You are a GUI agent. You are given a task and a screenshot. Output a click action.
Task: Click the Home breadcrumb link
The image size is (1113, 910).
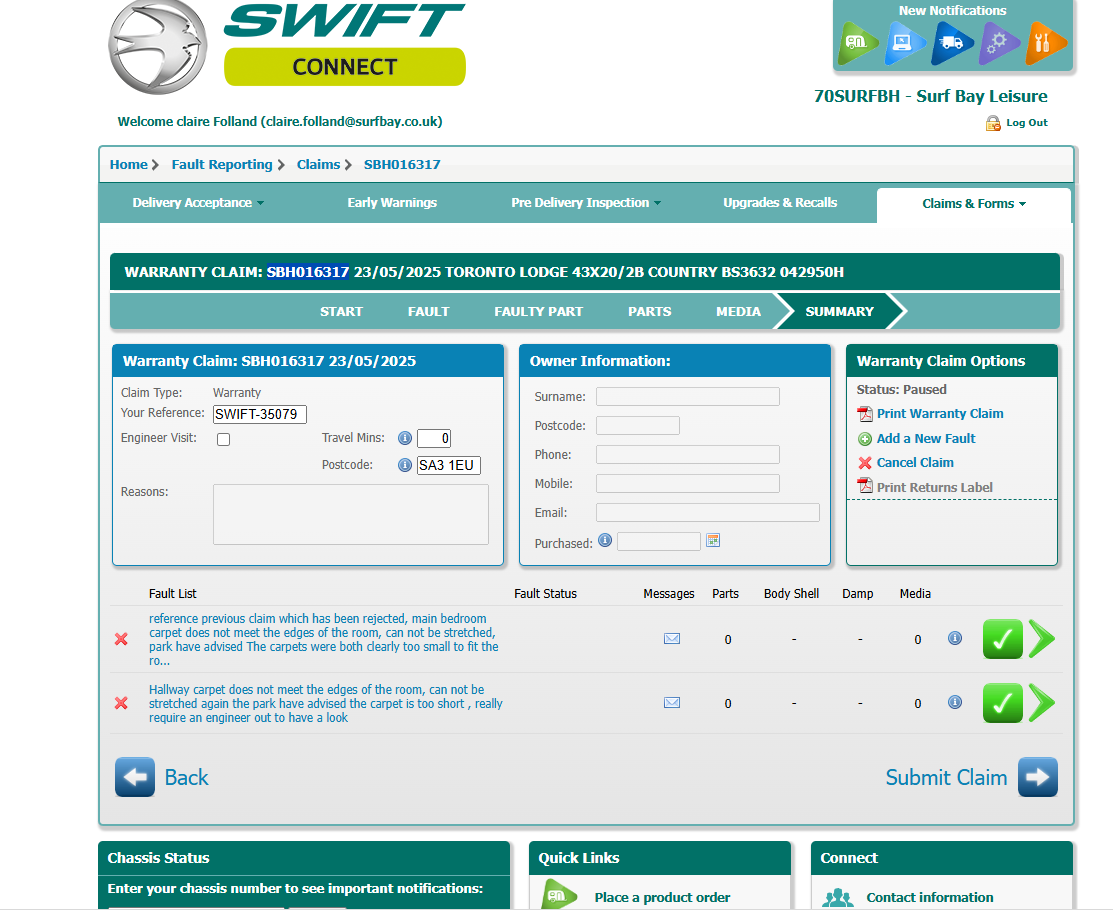coord(128,165)
